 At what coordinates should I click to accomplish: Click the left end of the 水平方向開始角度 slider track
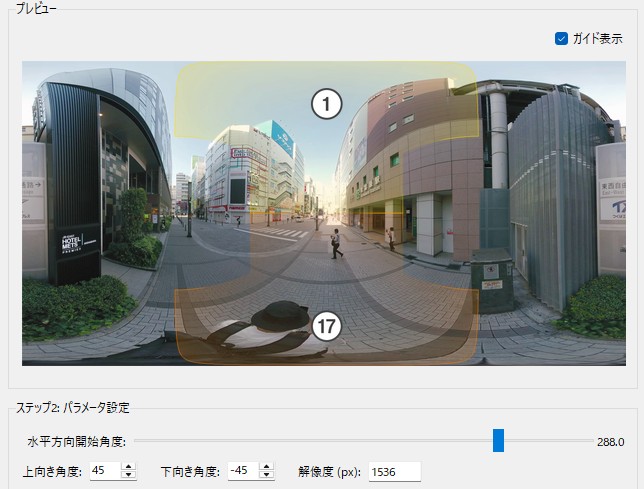tap(137, 441)
